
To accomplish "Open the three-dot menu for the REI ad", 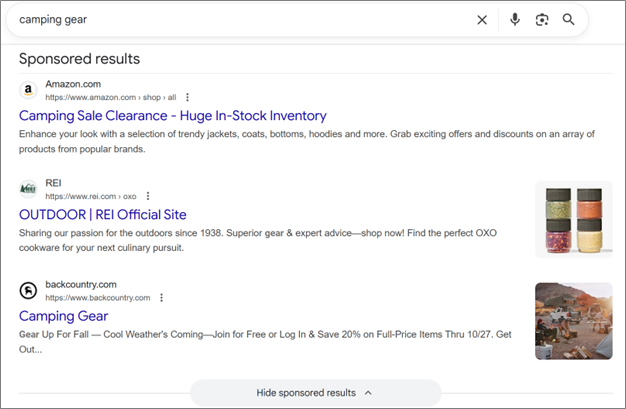I will (x=148, y=197).
